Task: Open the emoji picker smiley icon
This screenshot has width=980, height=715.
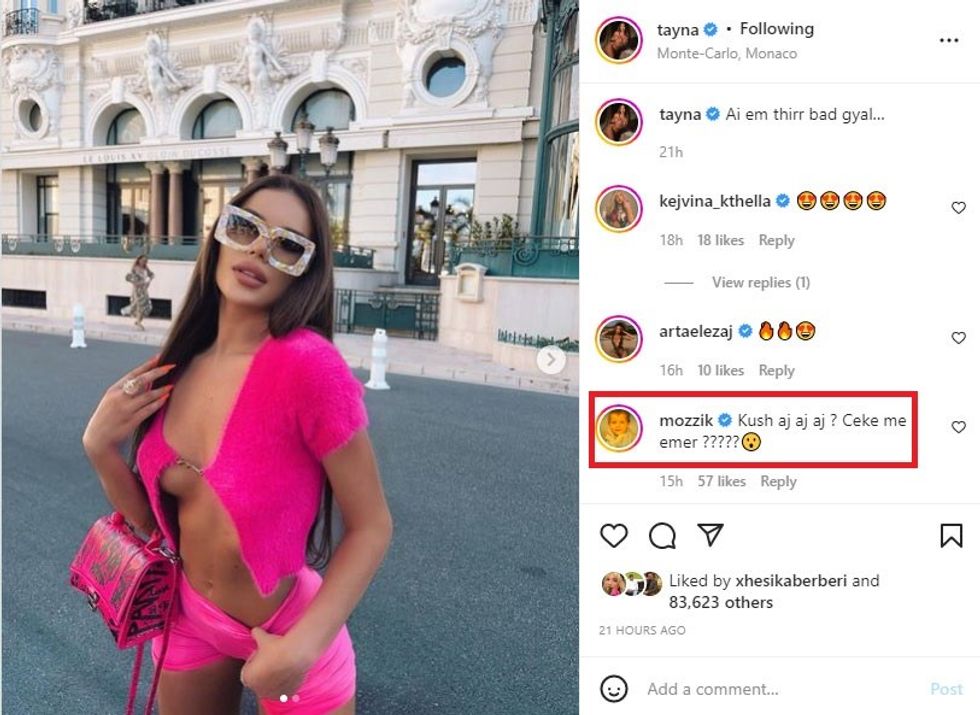Action: 614,689
